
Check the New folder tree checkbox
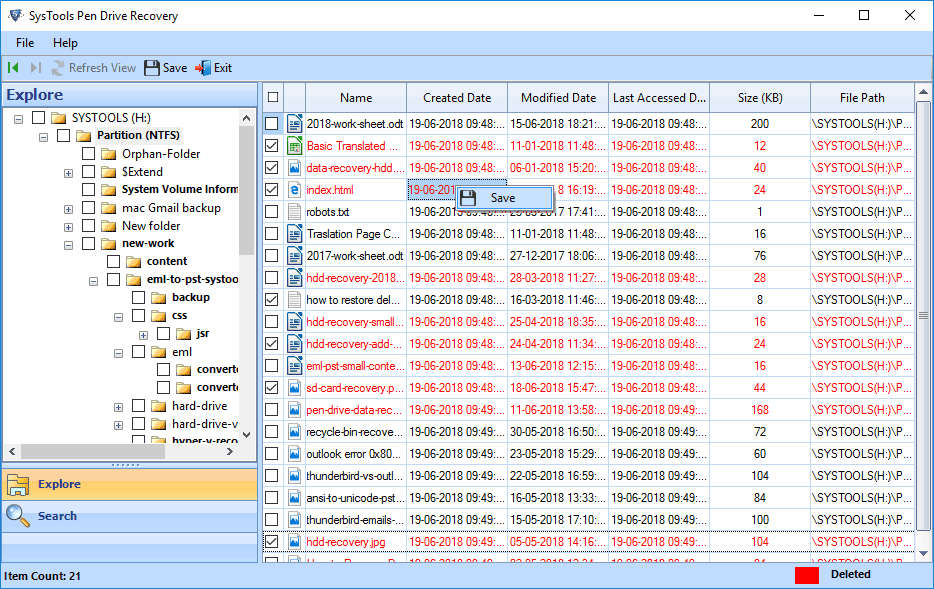[89, 226]
